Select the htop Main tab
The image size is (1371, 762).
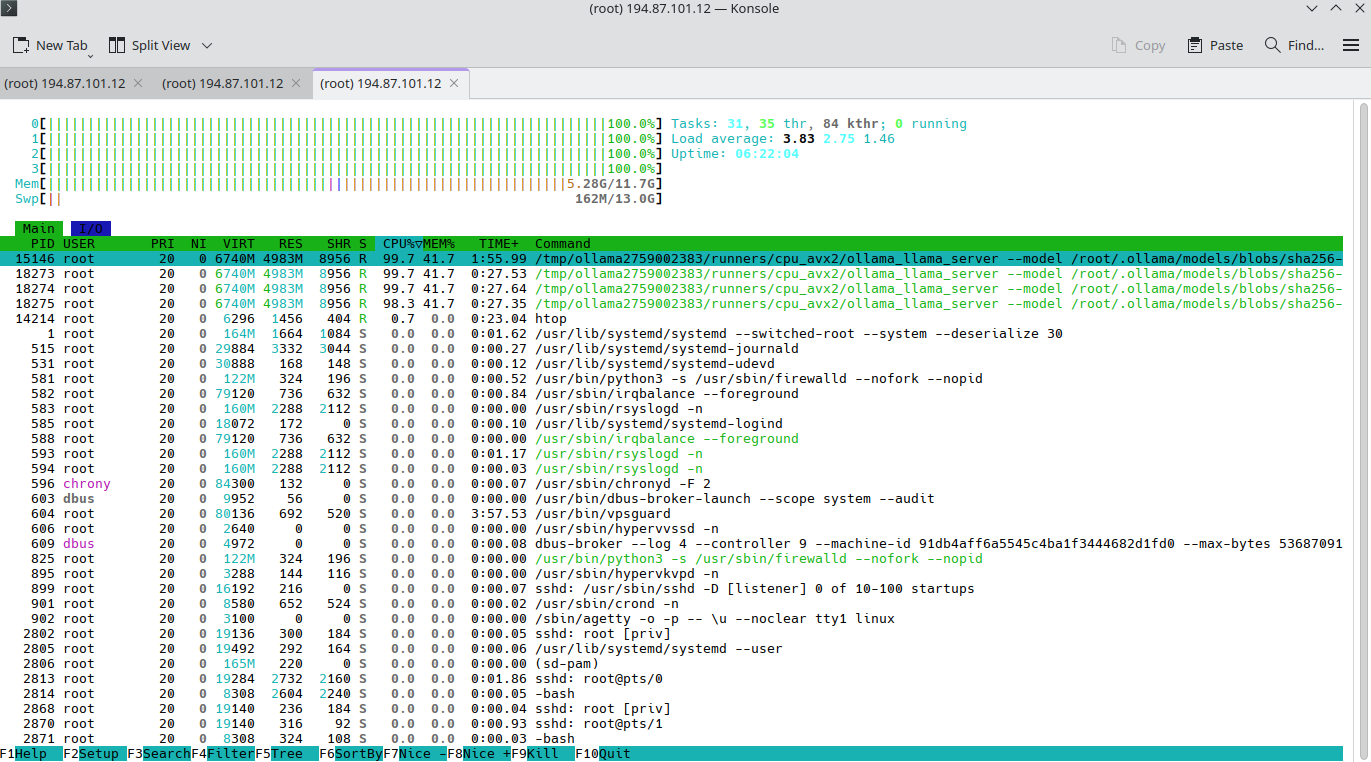coord(39,229)
